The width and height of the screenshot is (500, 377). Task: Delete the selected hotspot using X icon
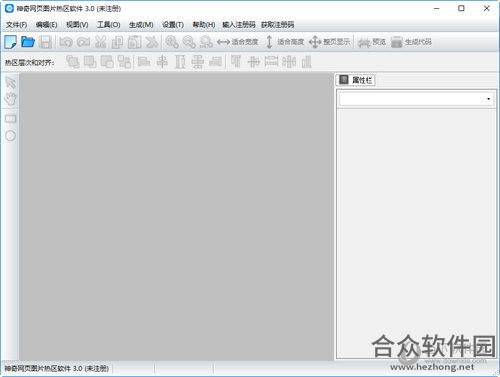tap(152, 42)
